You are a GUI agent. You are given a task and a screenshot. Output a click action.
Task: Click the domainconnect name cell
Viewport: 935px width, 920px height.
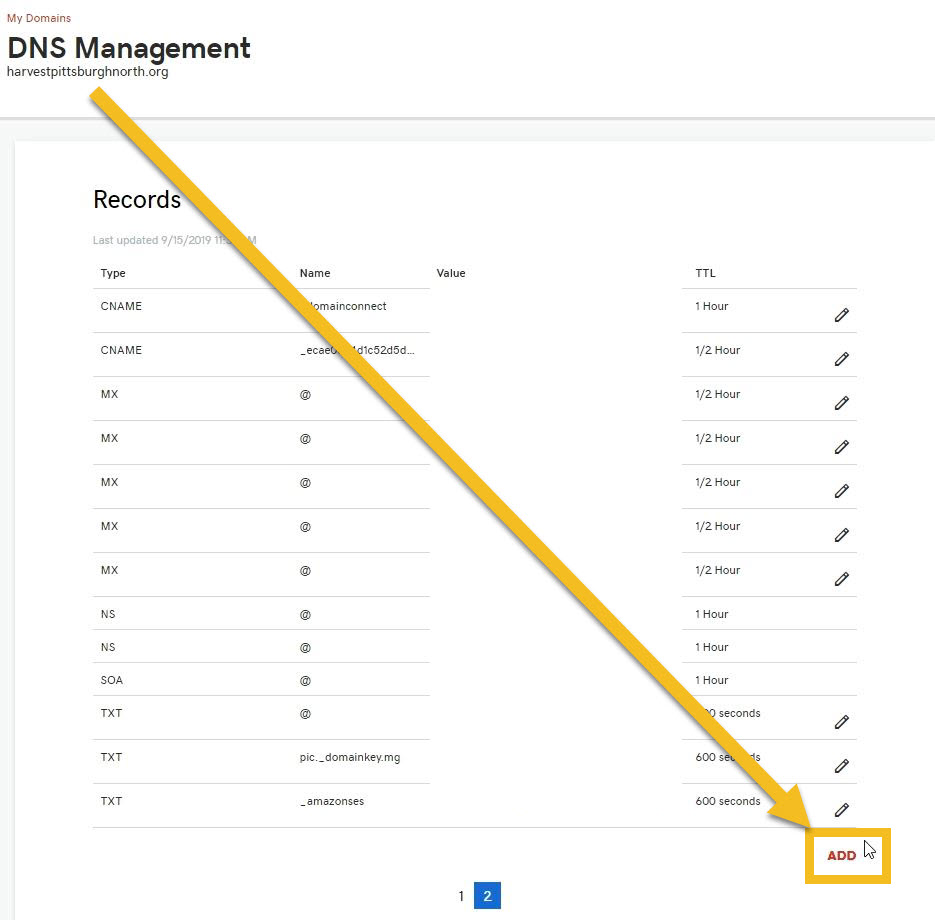(x=345, y=306)
